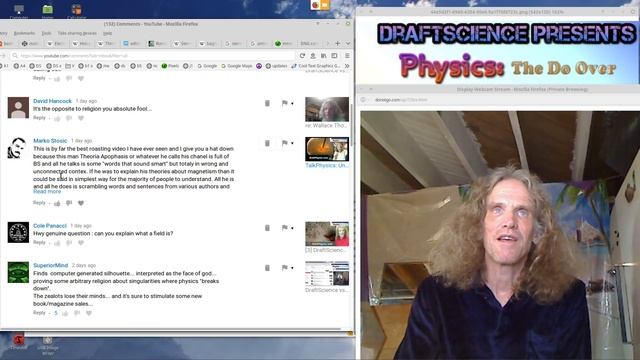The width and height of the screenshot is (640, 360).
Task: Heart David Hancock's comment
Action: click(x=81, y=118)
